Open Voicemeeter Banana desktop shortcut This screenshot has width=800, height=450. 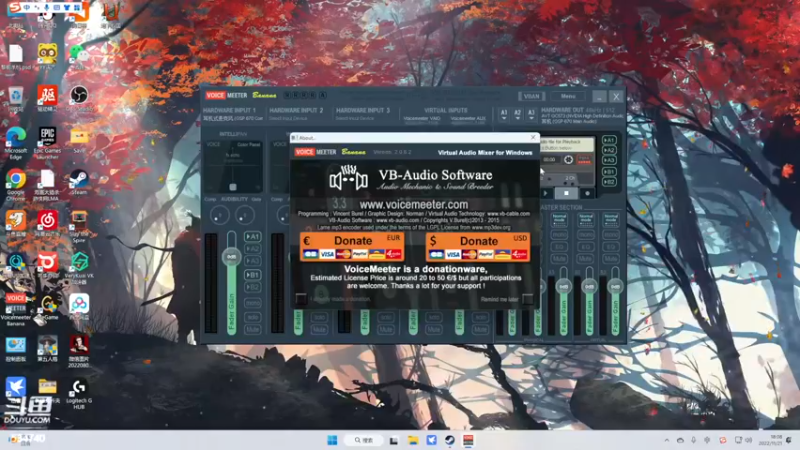[16, 309]
